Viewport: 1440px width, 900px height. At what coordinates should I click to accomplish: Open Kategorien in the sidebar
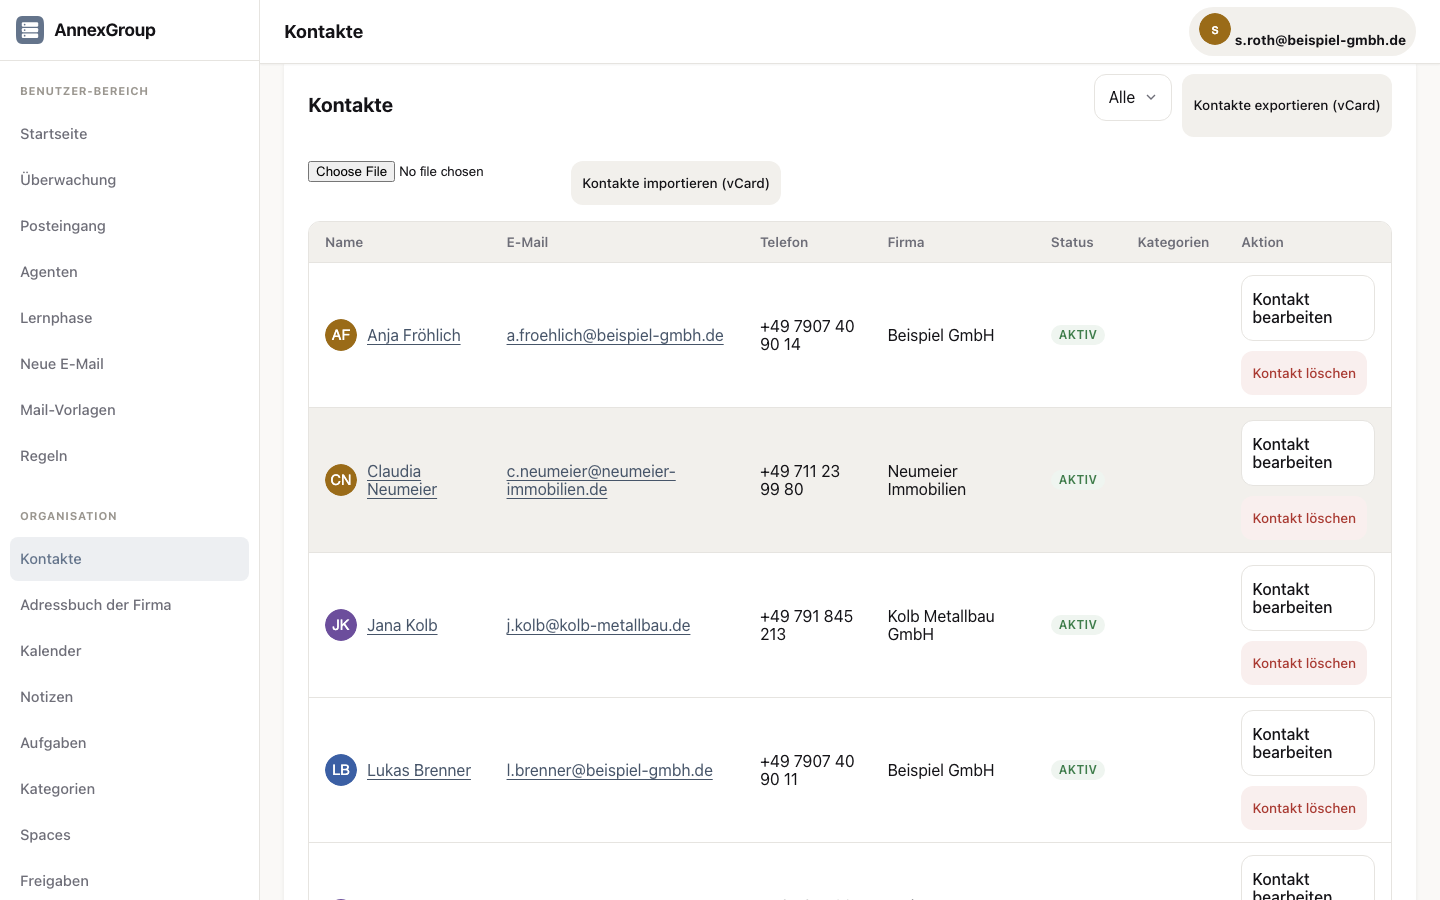[x=129, y=789]
